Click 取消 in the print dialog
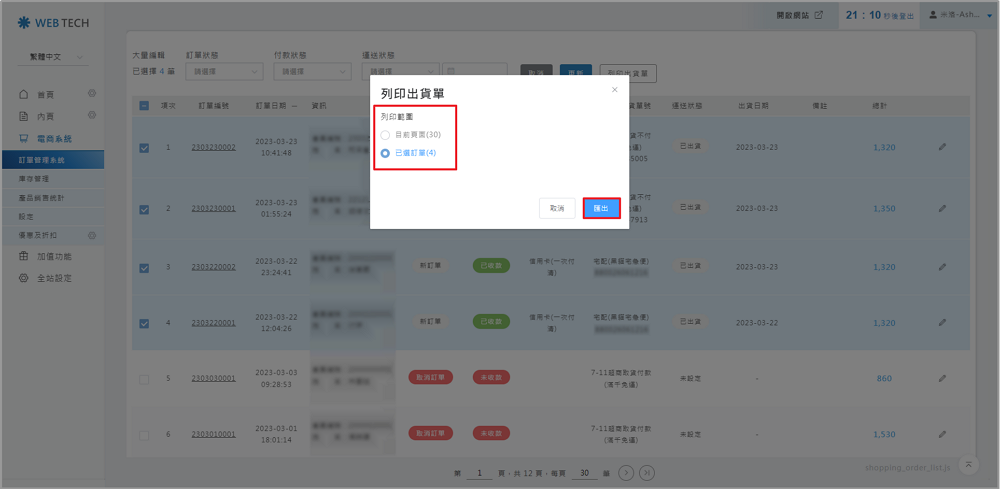1000x489 pixels. pos(557,208)
